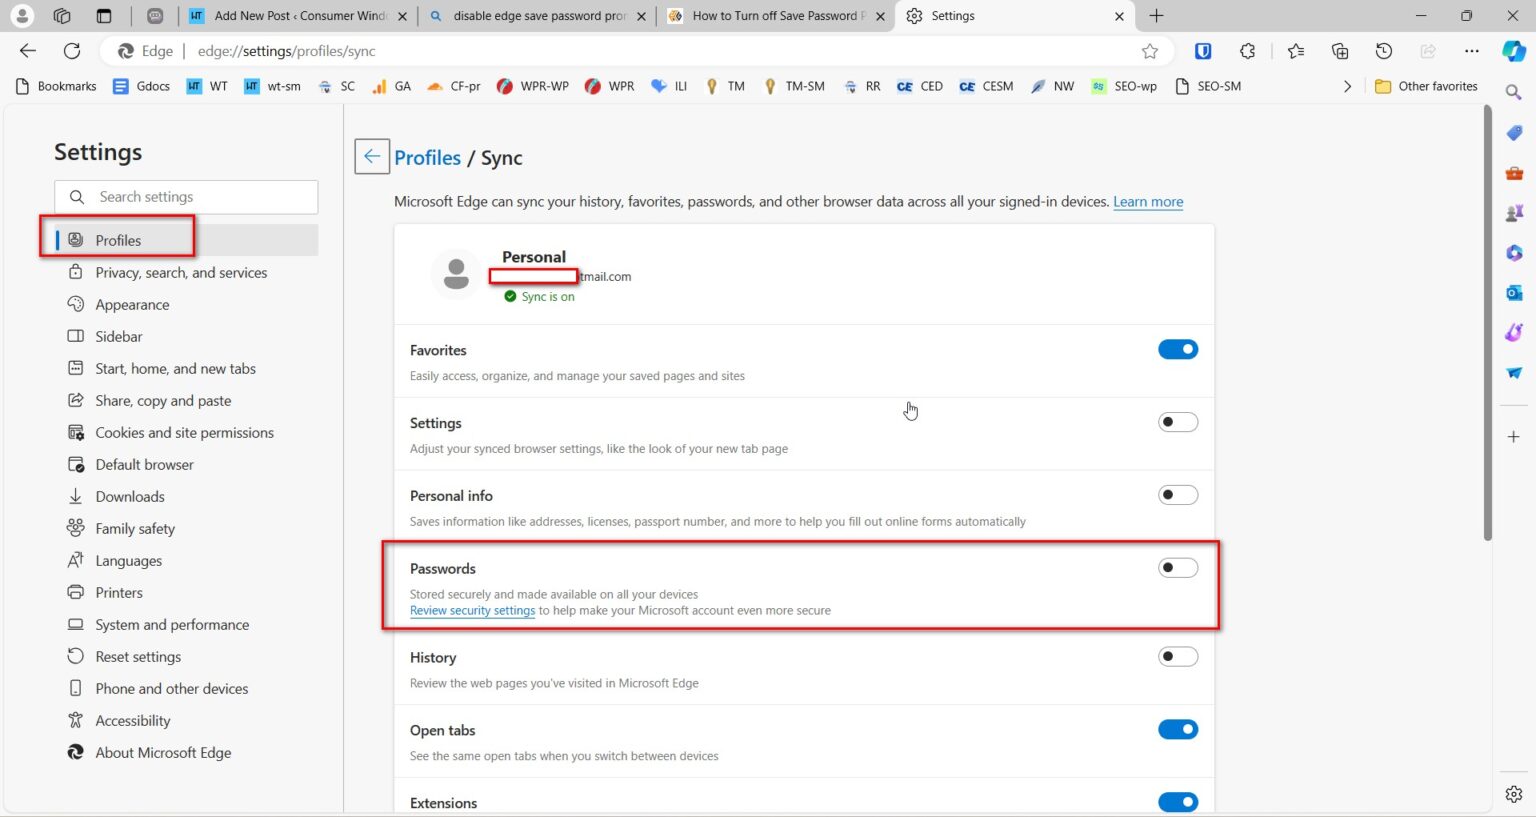
Task: Open browsing History clock icon
Action: [1383, 51]
